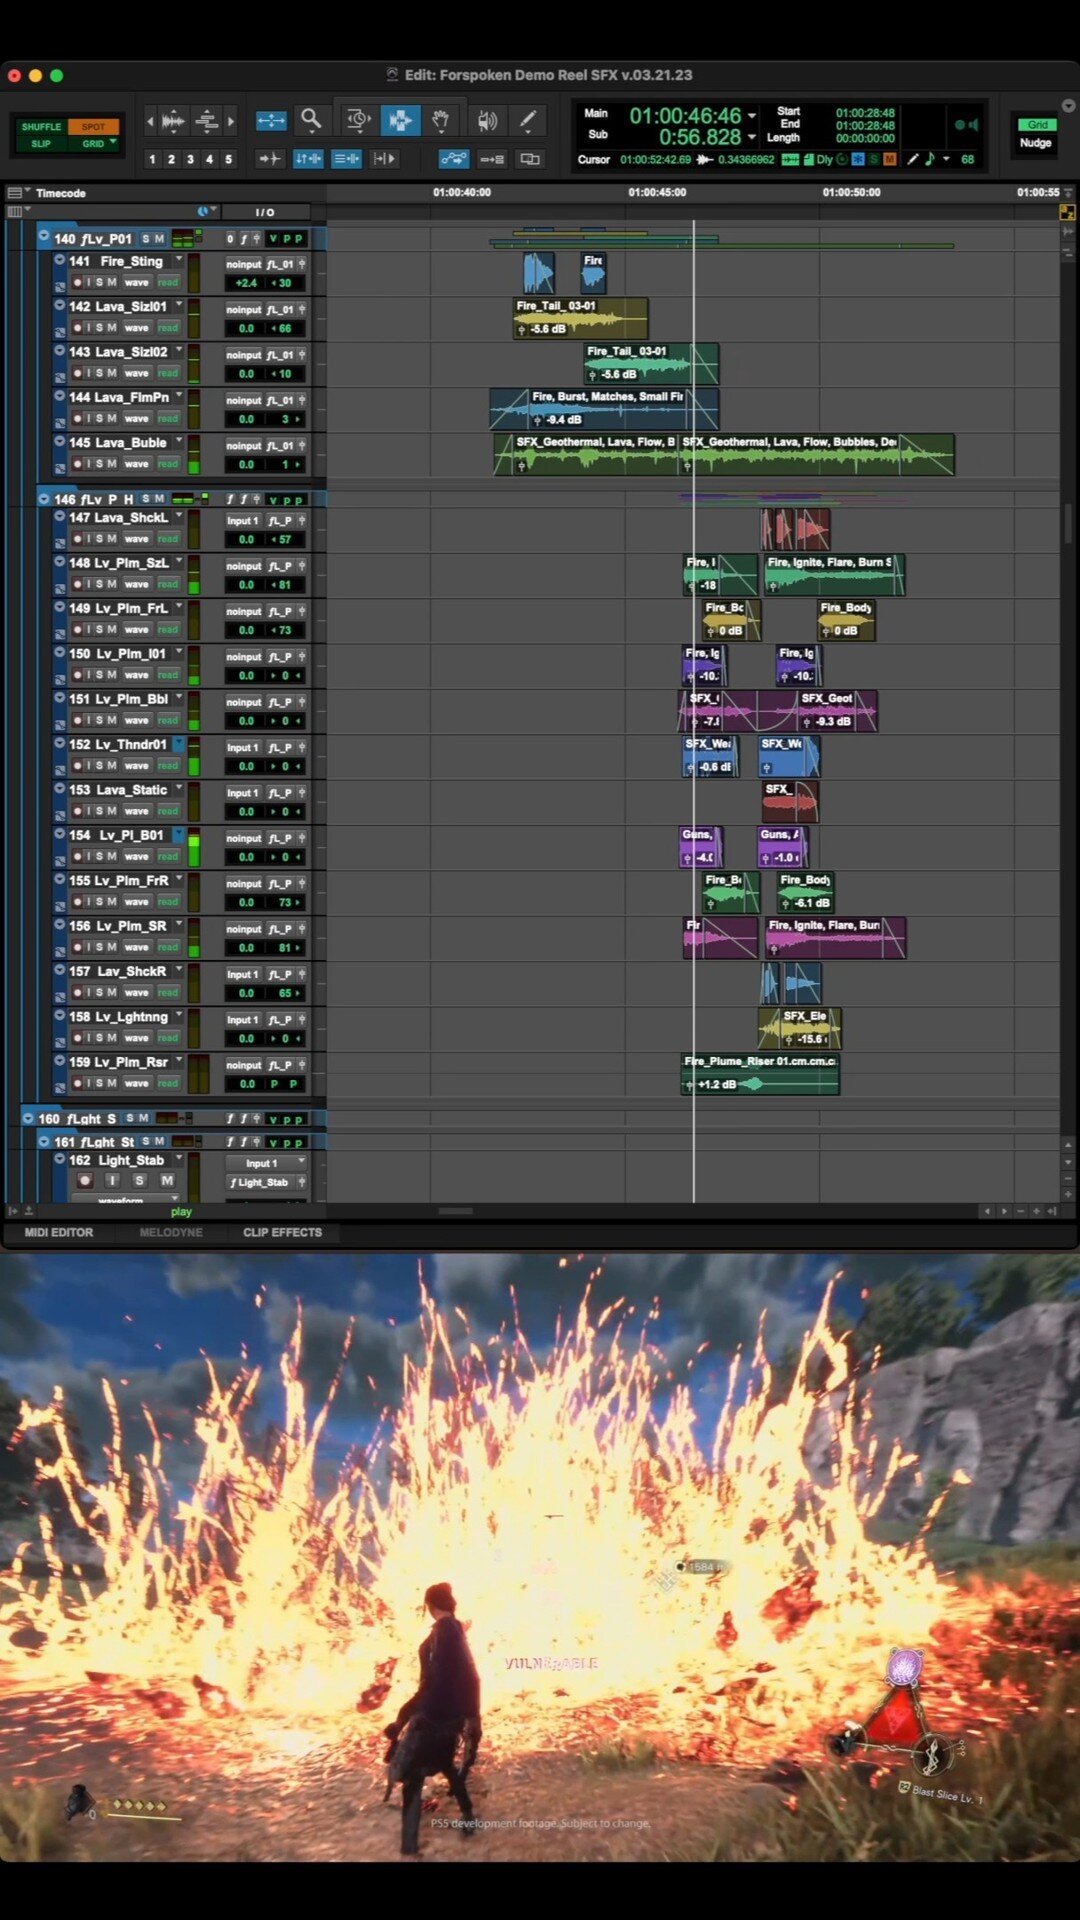Solo the 162 Light_Stab track
The height and width of the screenshot is (1920, 1080).
(x=139, y=1180)
